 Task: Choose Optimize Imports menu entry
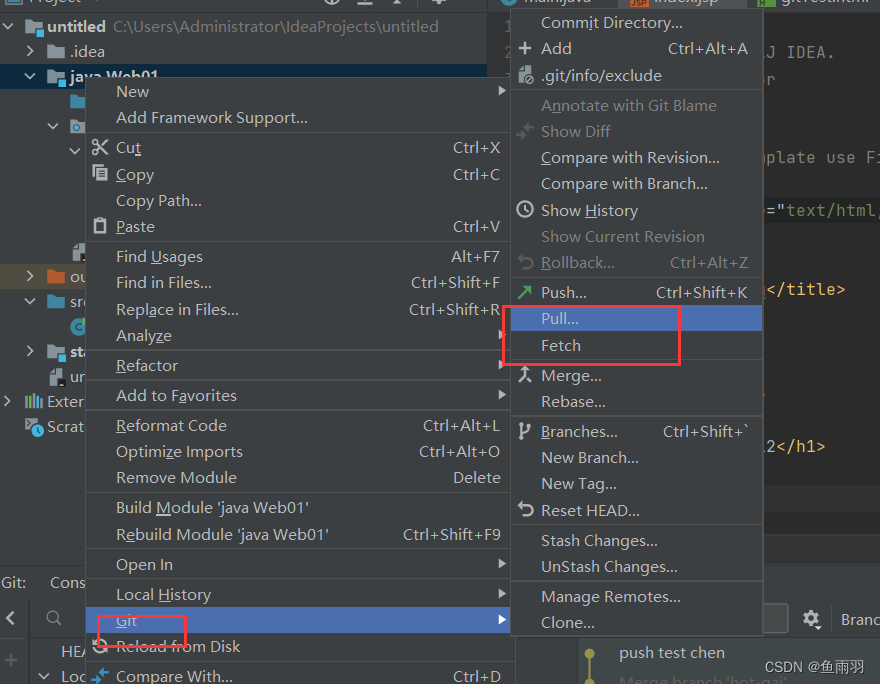(x=297, y=452)
